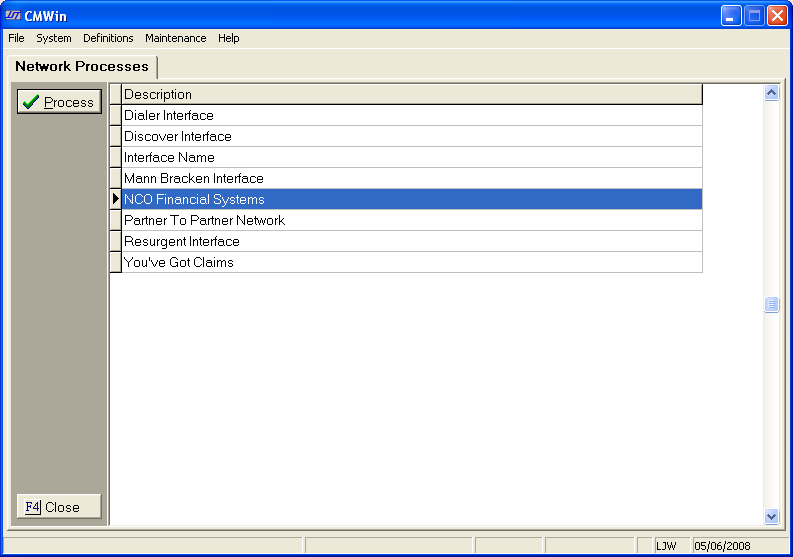The image size is (793, 557).
Task: Open the Help menu
Action: pos(229,38)
